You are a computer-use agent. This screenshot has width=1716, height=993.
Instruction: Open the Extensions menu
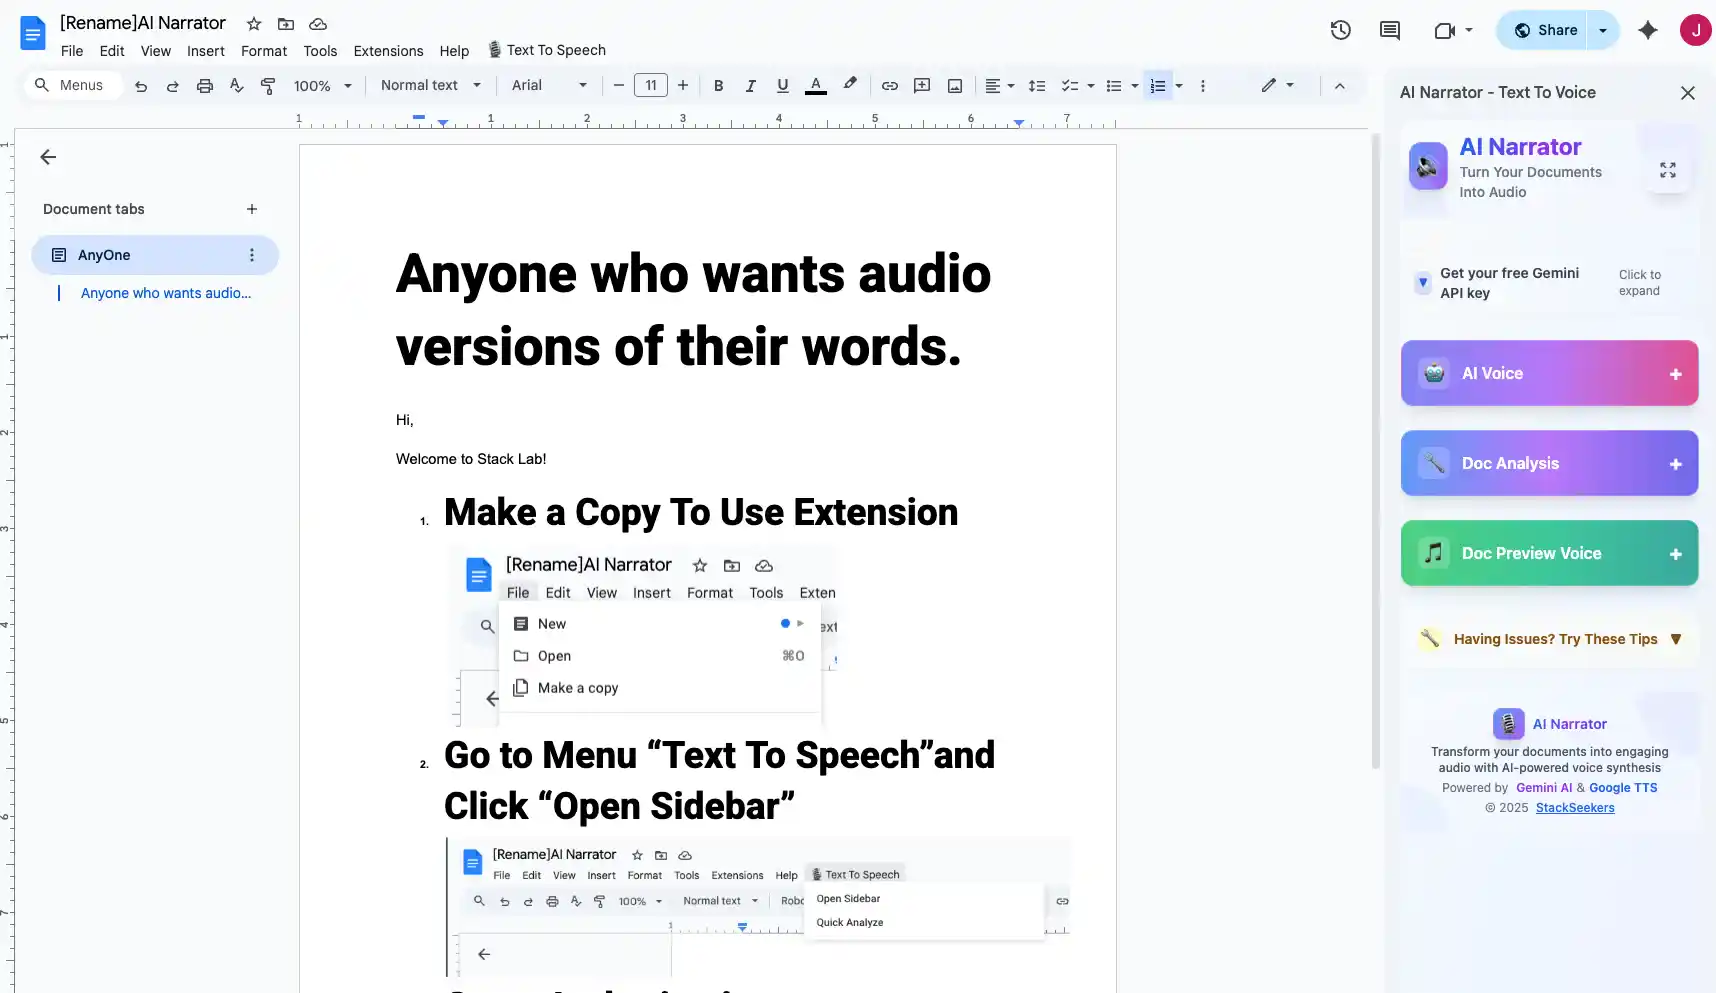click(388, 51)
